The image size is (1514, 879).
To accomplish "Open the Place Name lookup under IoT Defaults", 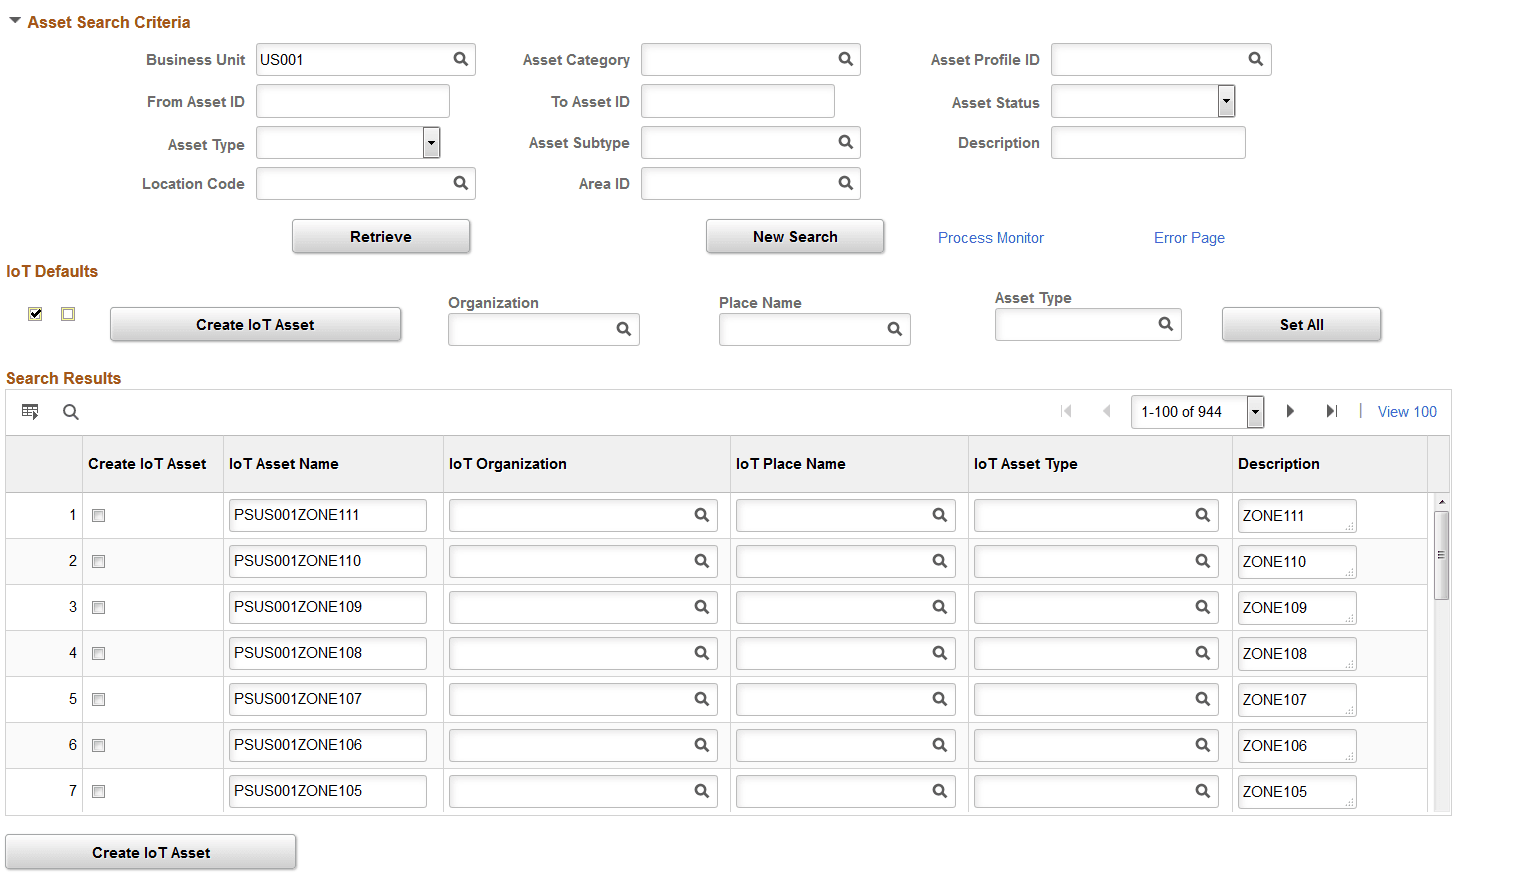I will [x=894, y=329].
